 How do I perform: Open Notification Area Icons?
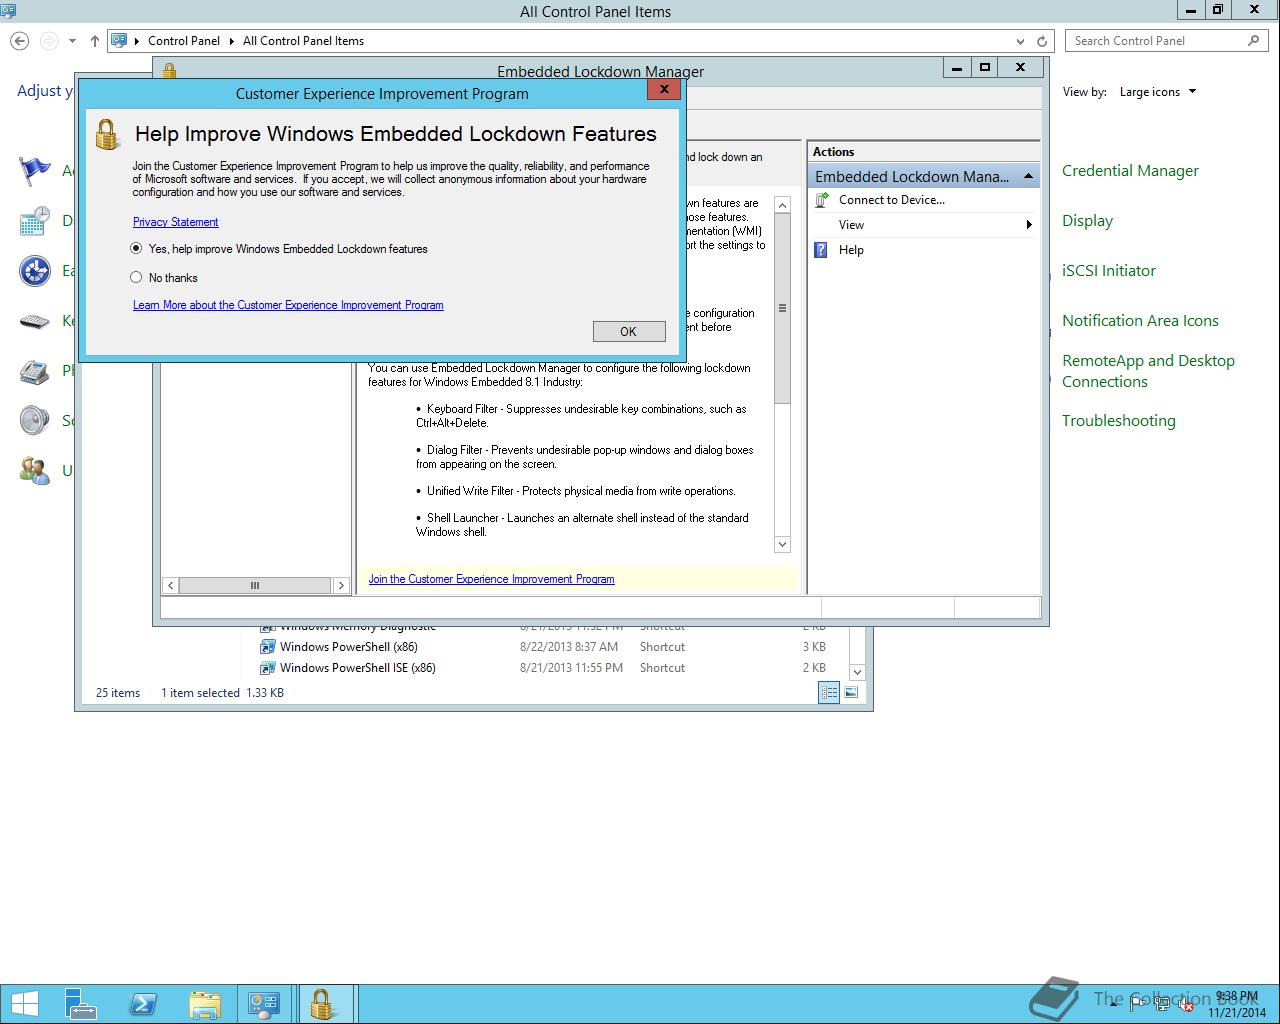(1140, 321)
